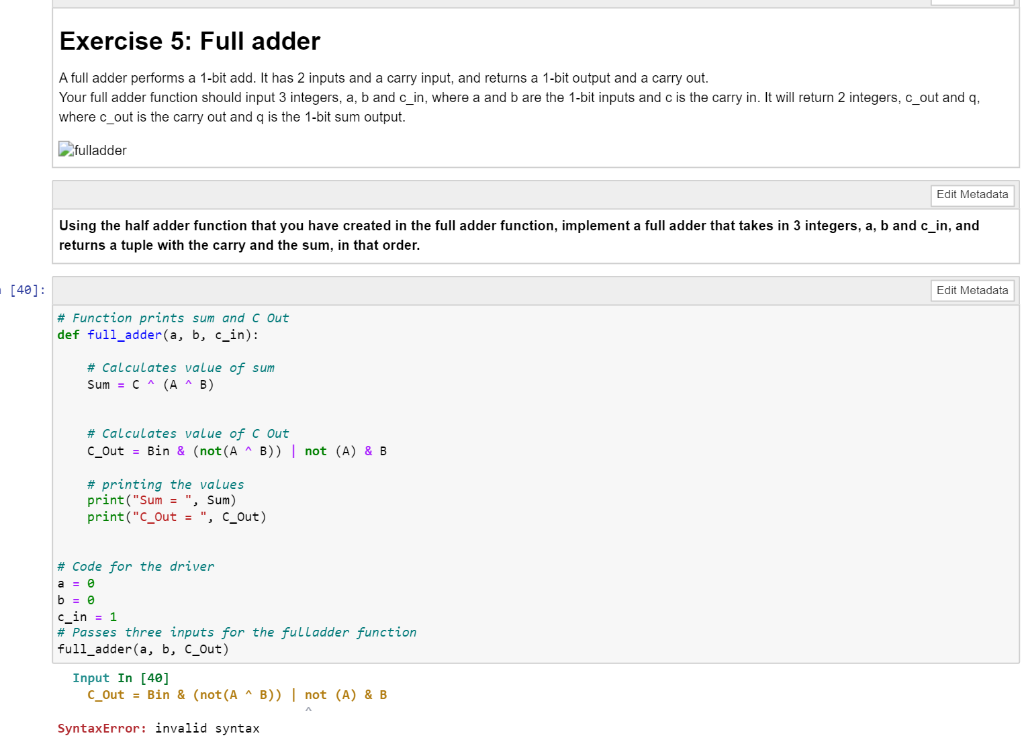Select the Exercise 5: Full adder heading

coord(188,41)
